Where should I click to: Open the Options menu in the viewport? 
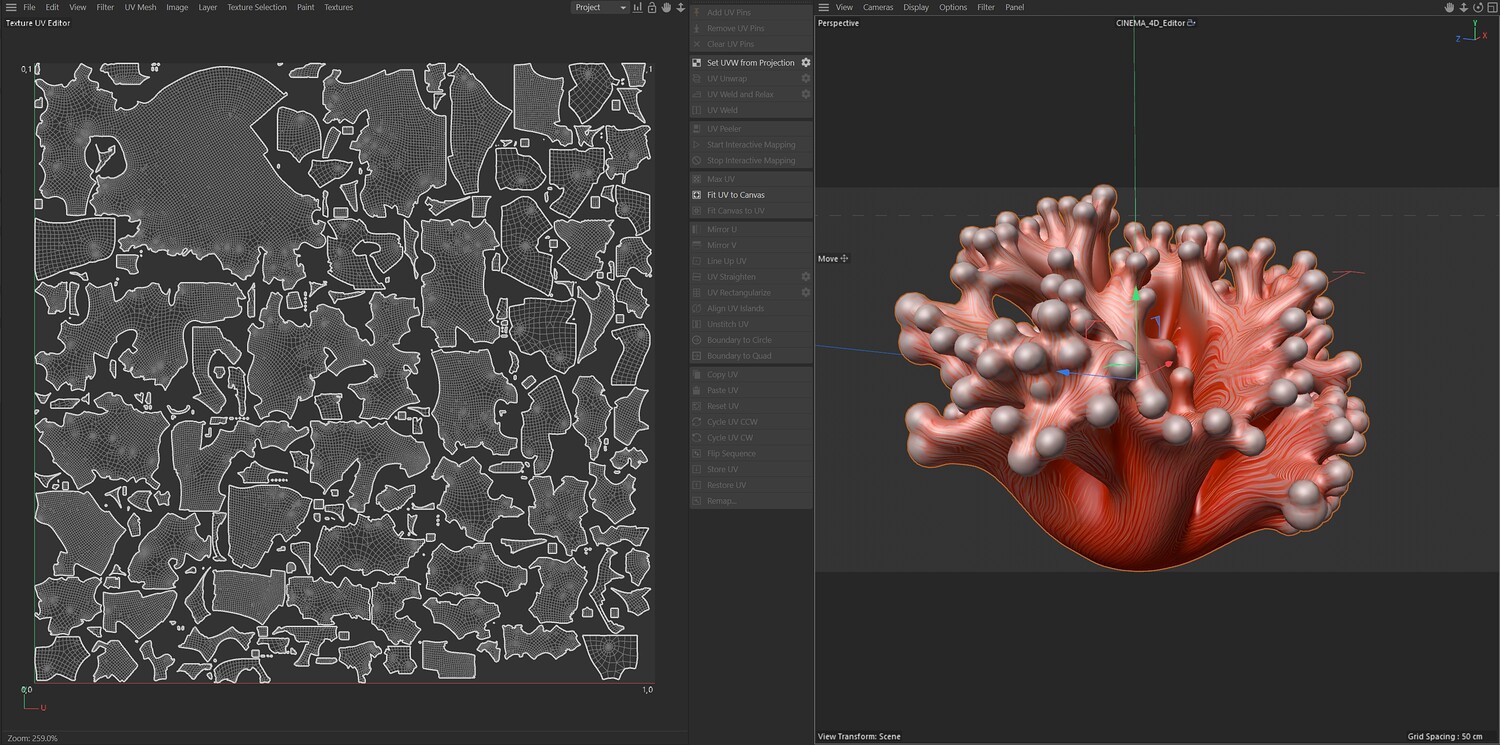pos(953,7)
